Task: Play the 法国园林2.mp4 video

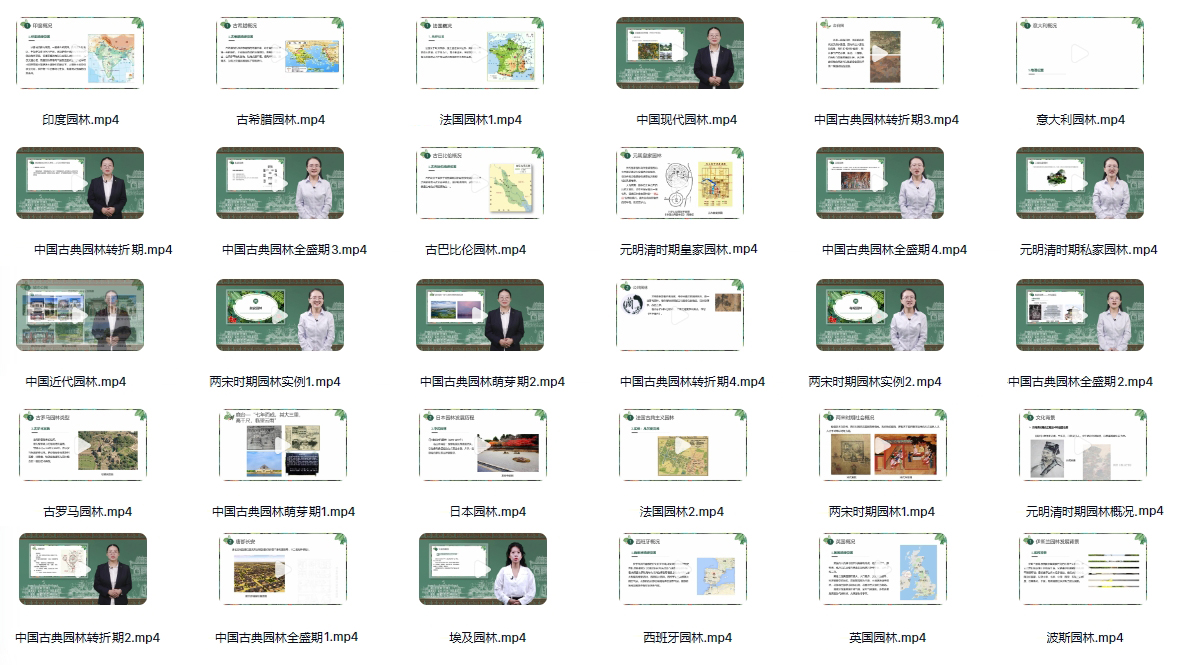Action: tap(680, 446)
